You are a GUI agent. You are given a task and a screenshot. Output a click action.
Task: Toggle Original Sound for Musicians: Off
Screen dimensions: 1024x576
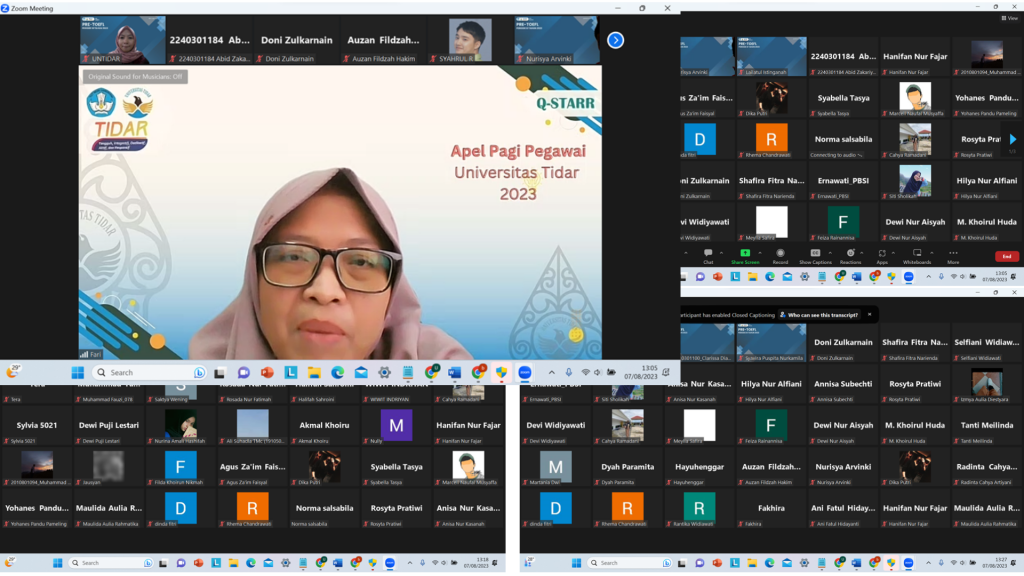click(x=135, y=76)
